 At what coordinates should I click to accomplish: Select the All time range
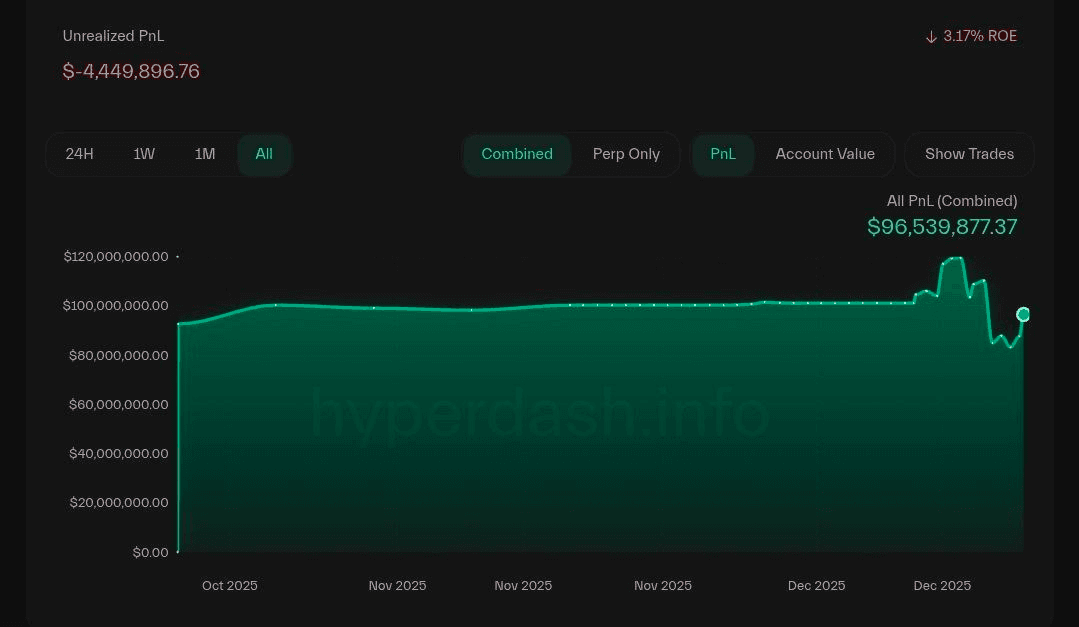(x=264, y=154)
